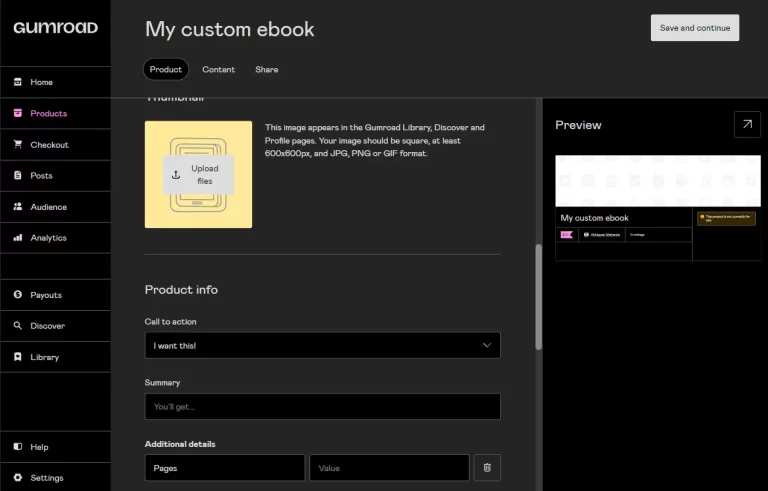Delete the Pages detail row with the trash icon
This screenshot has width=768, height=491.
pos(487,467)
